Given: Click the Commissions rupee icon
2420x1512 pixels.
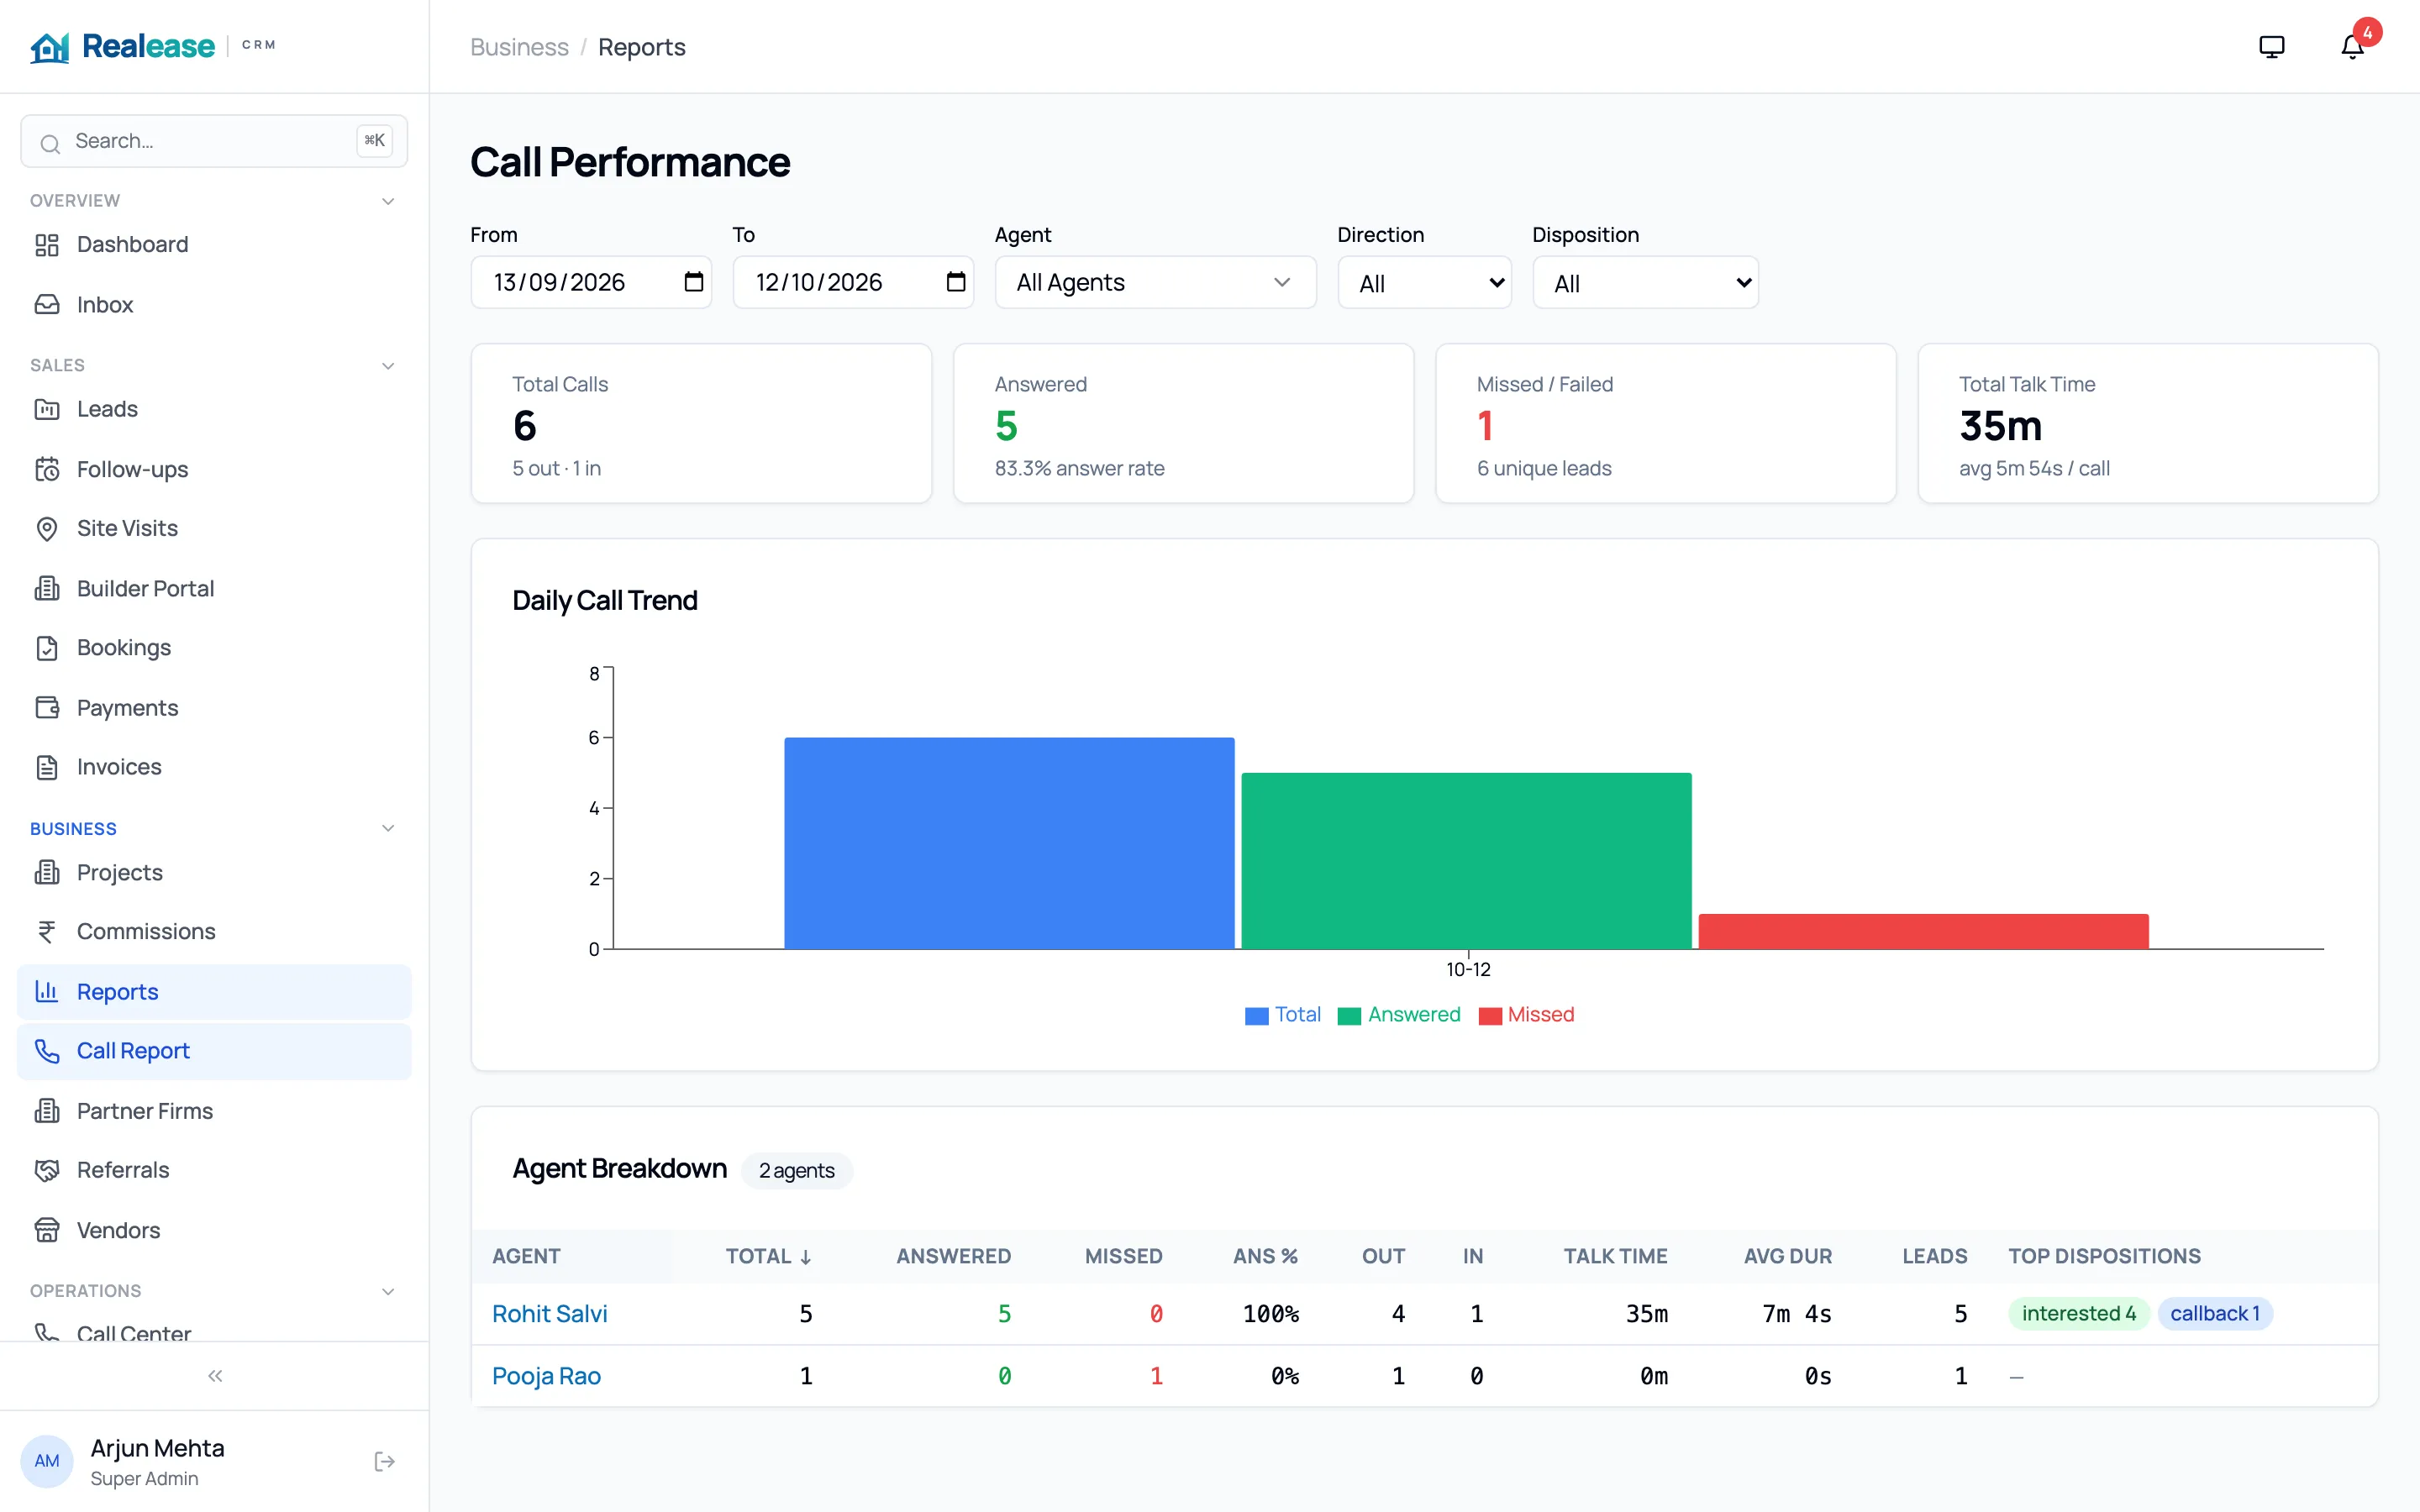Looking at the screenshot, I should [47, 932].
